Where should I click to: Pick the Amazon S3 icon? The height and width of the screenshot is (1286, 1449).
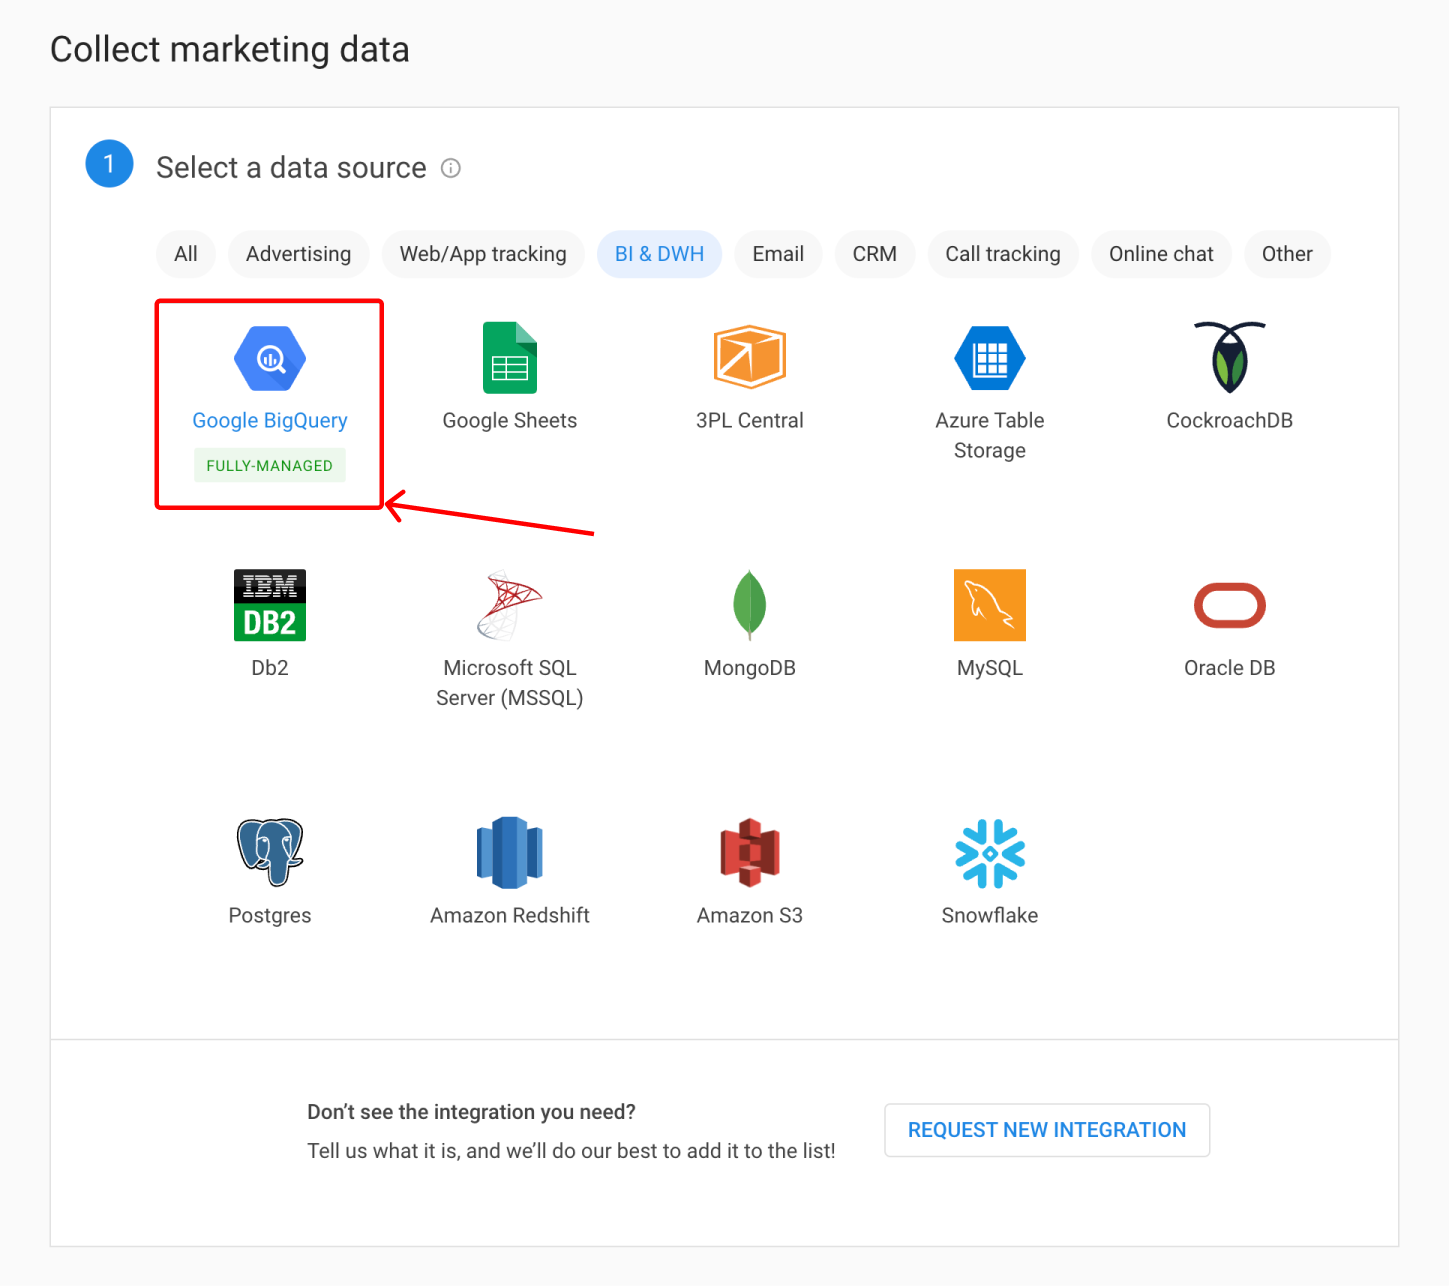point(750,853)
